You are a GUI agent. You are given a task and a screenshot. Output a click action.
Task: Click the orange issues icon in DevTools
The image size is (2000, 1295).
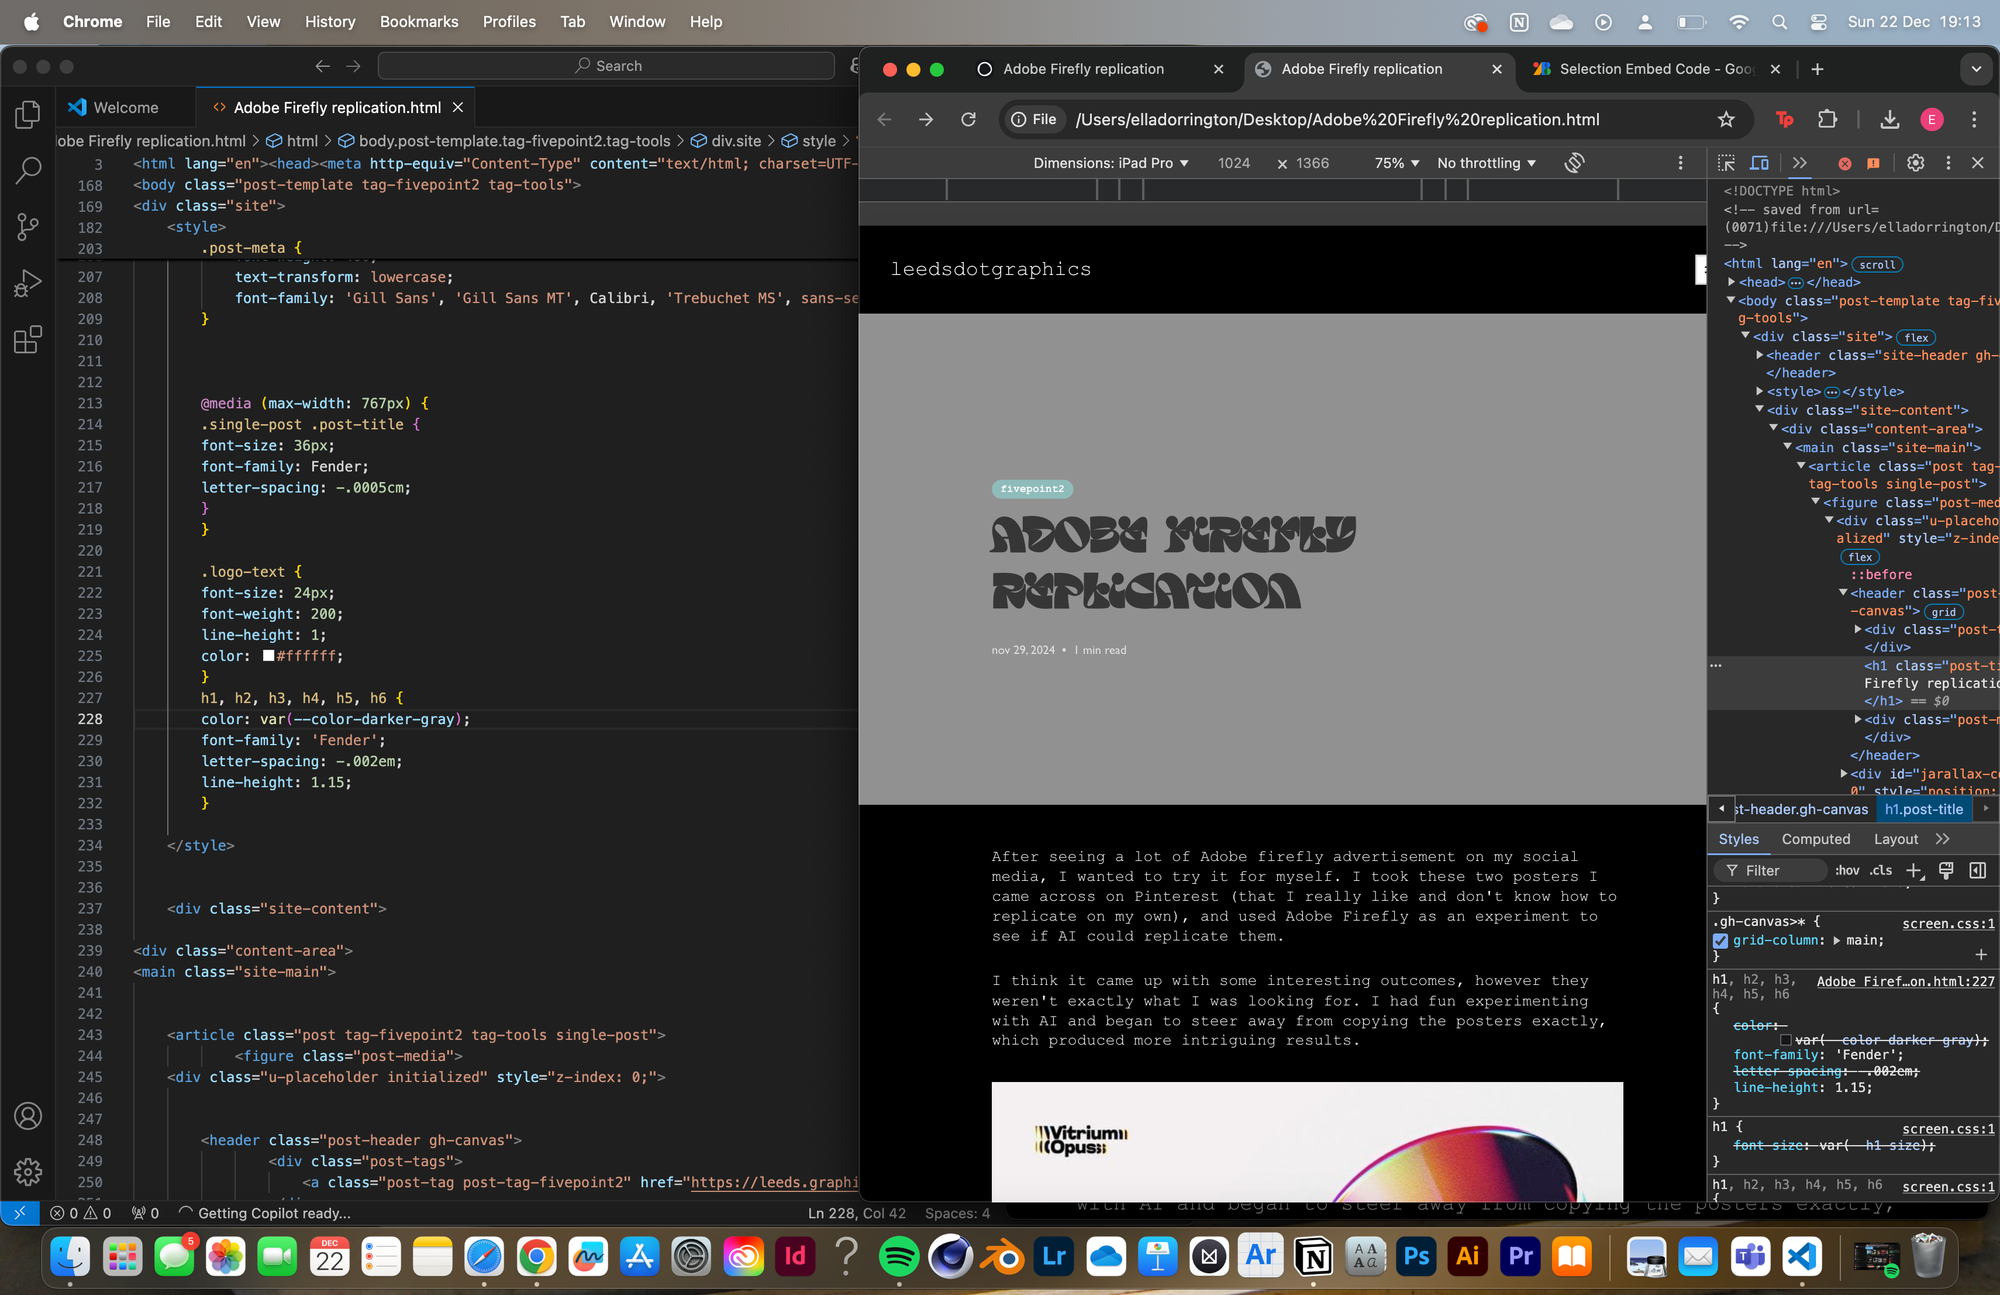click(x=1873, y=163)
